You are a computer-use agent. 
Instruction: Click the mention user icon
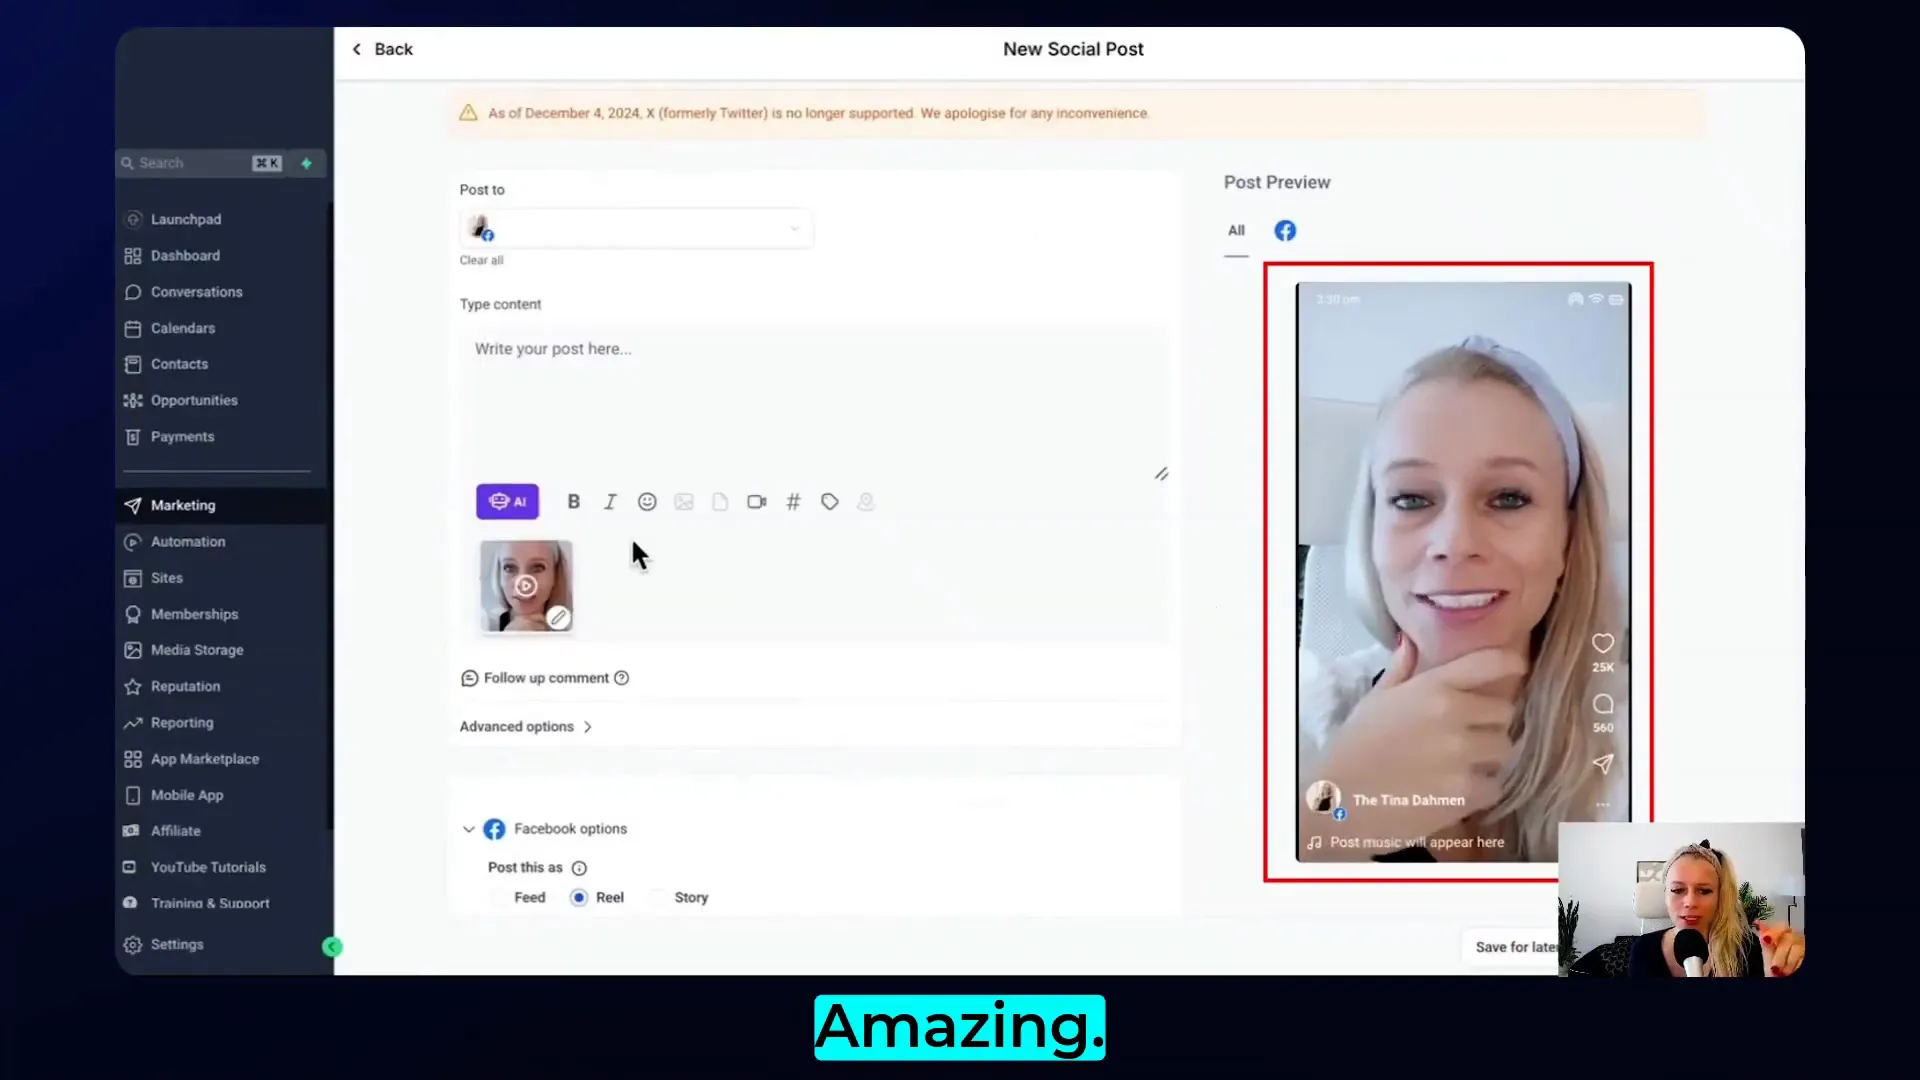click(x=866, y=502)
